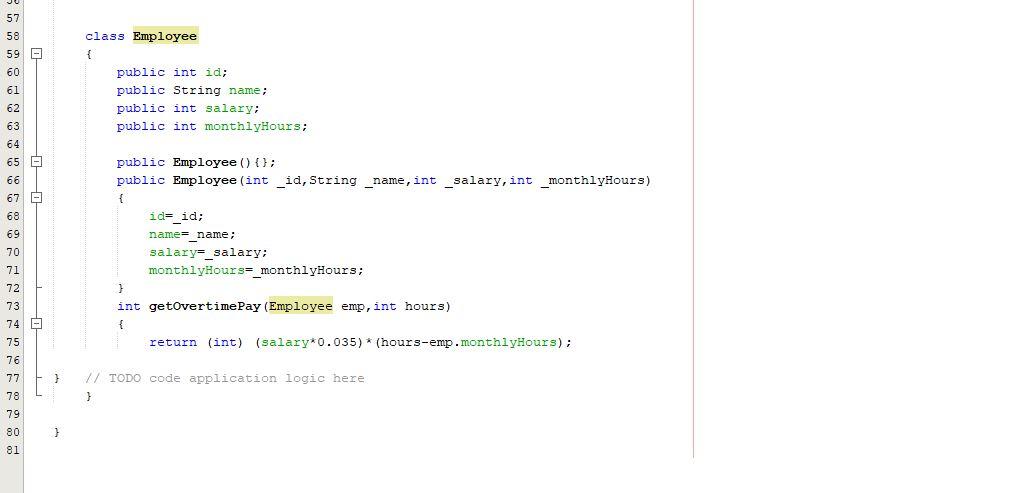The image size is (1016, 493).
Task: Collapse the getOvertimePay body fold at line 74
Action: click(x=37, y=324)
